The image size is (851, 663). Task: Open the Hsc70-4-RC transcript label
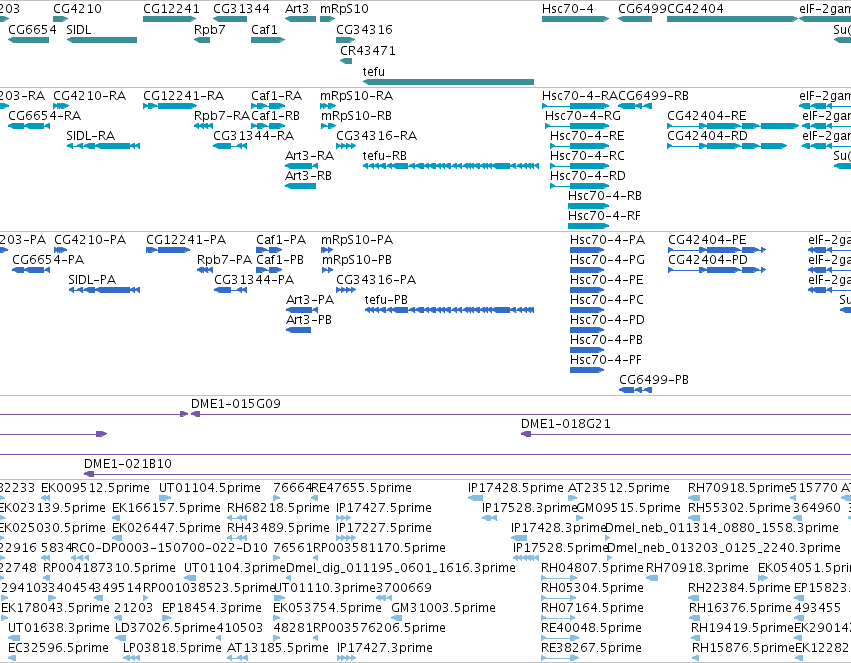tap(587, 156)
